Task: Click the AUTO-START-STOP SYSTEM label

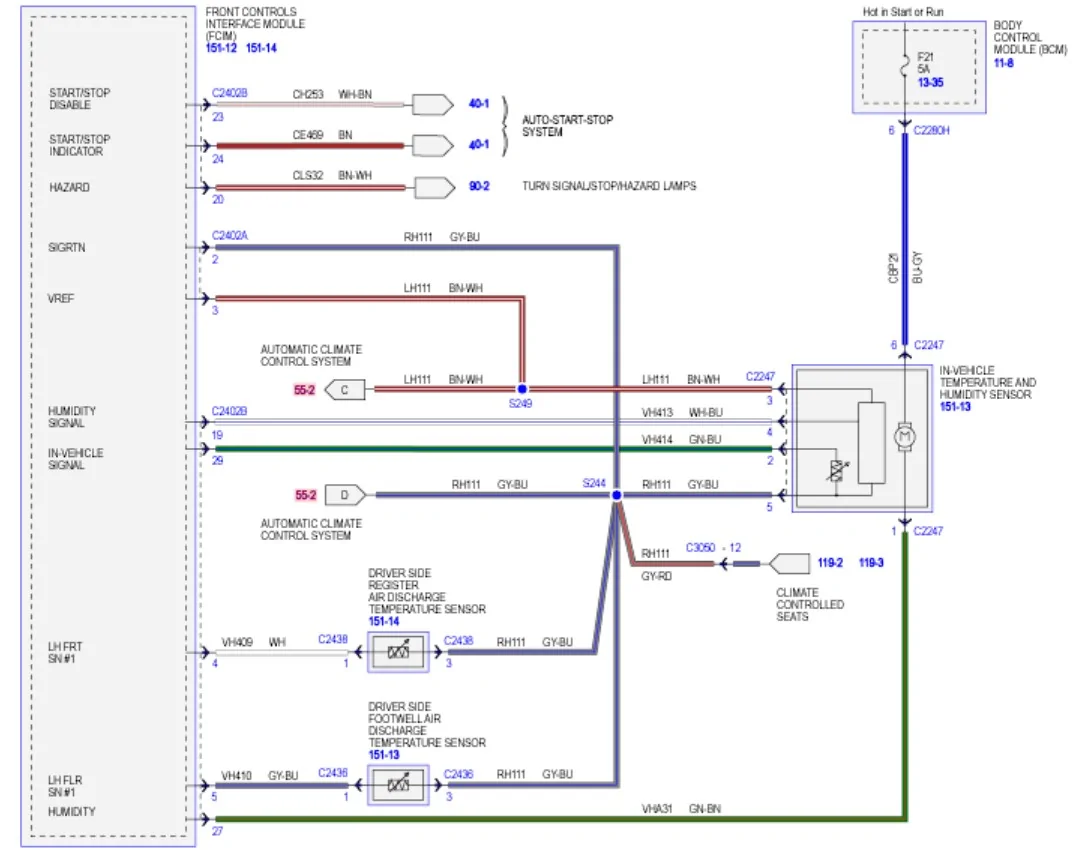Action: [x=568, y=125]
